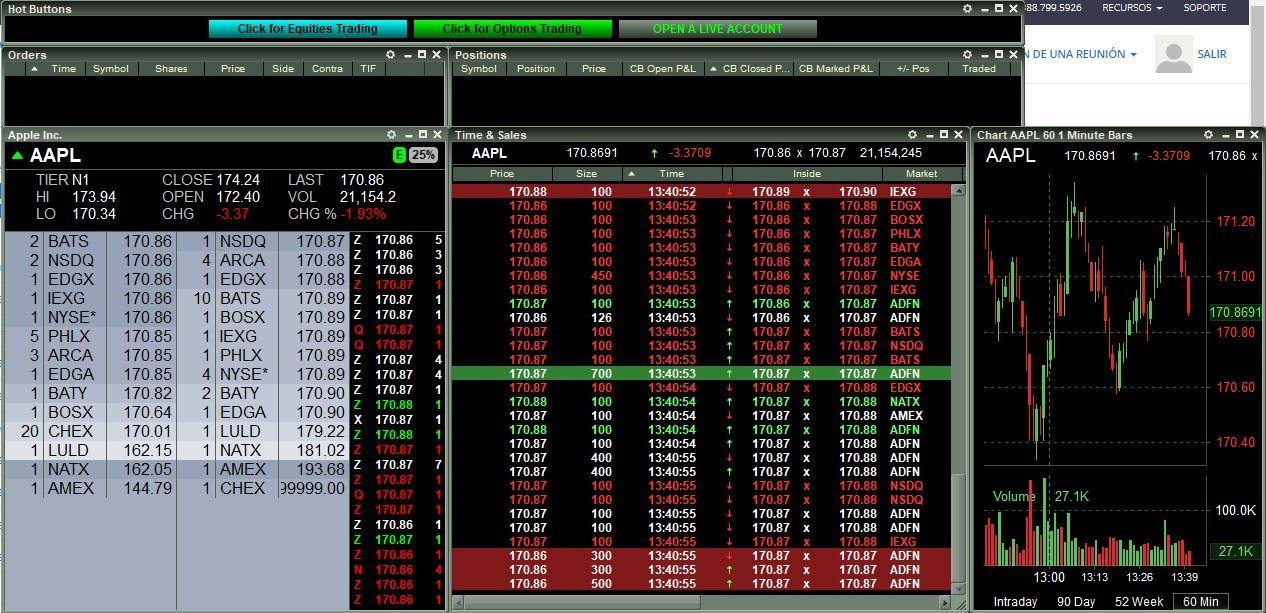
Task: Select the AMEX trade row in Time & Sales
Action: (701, 415)
